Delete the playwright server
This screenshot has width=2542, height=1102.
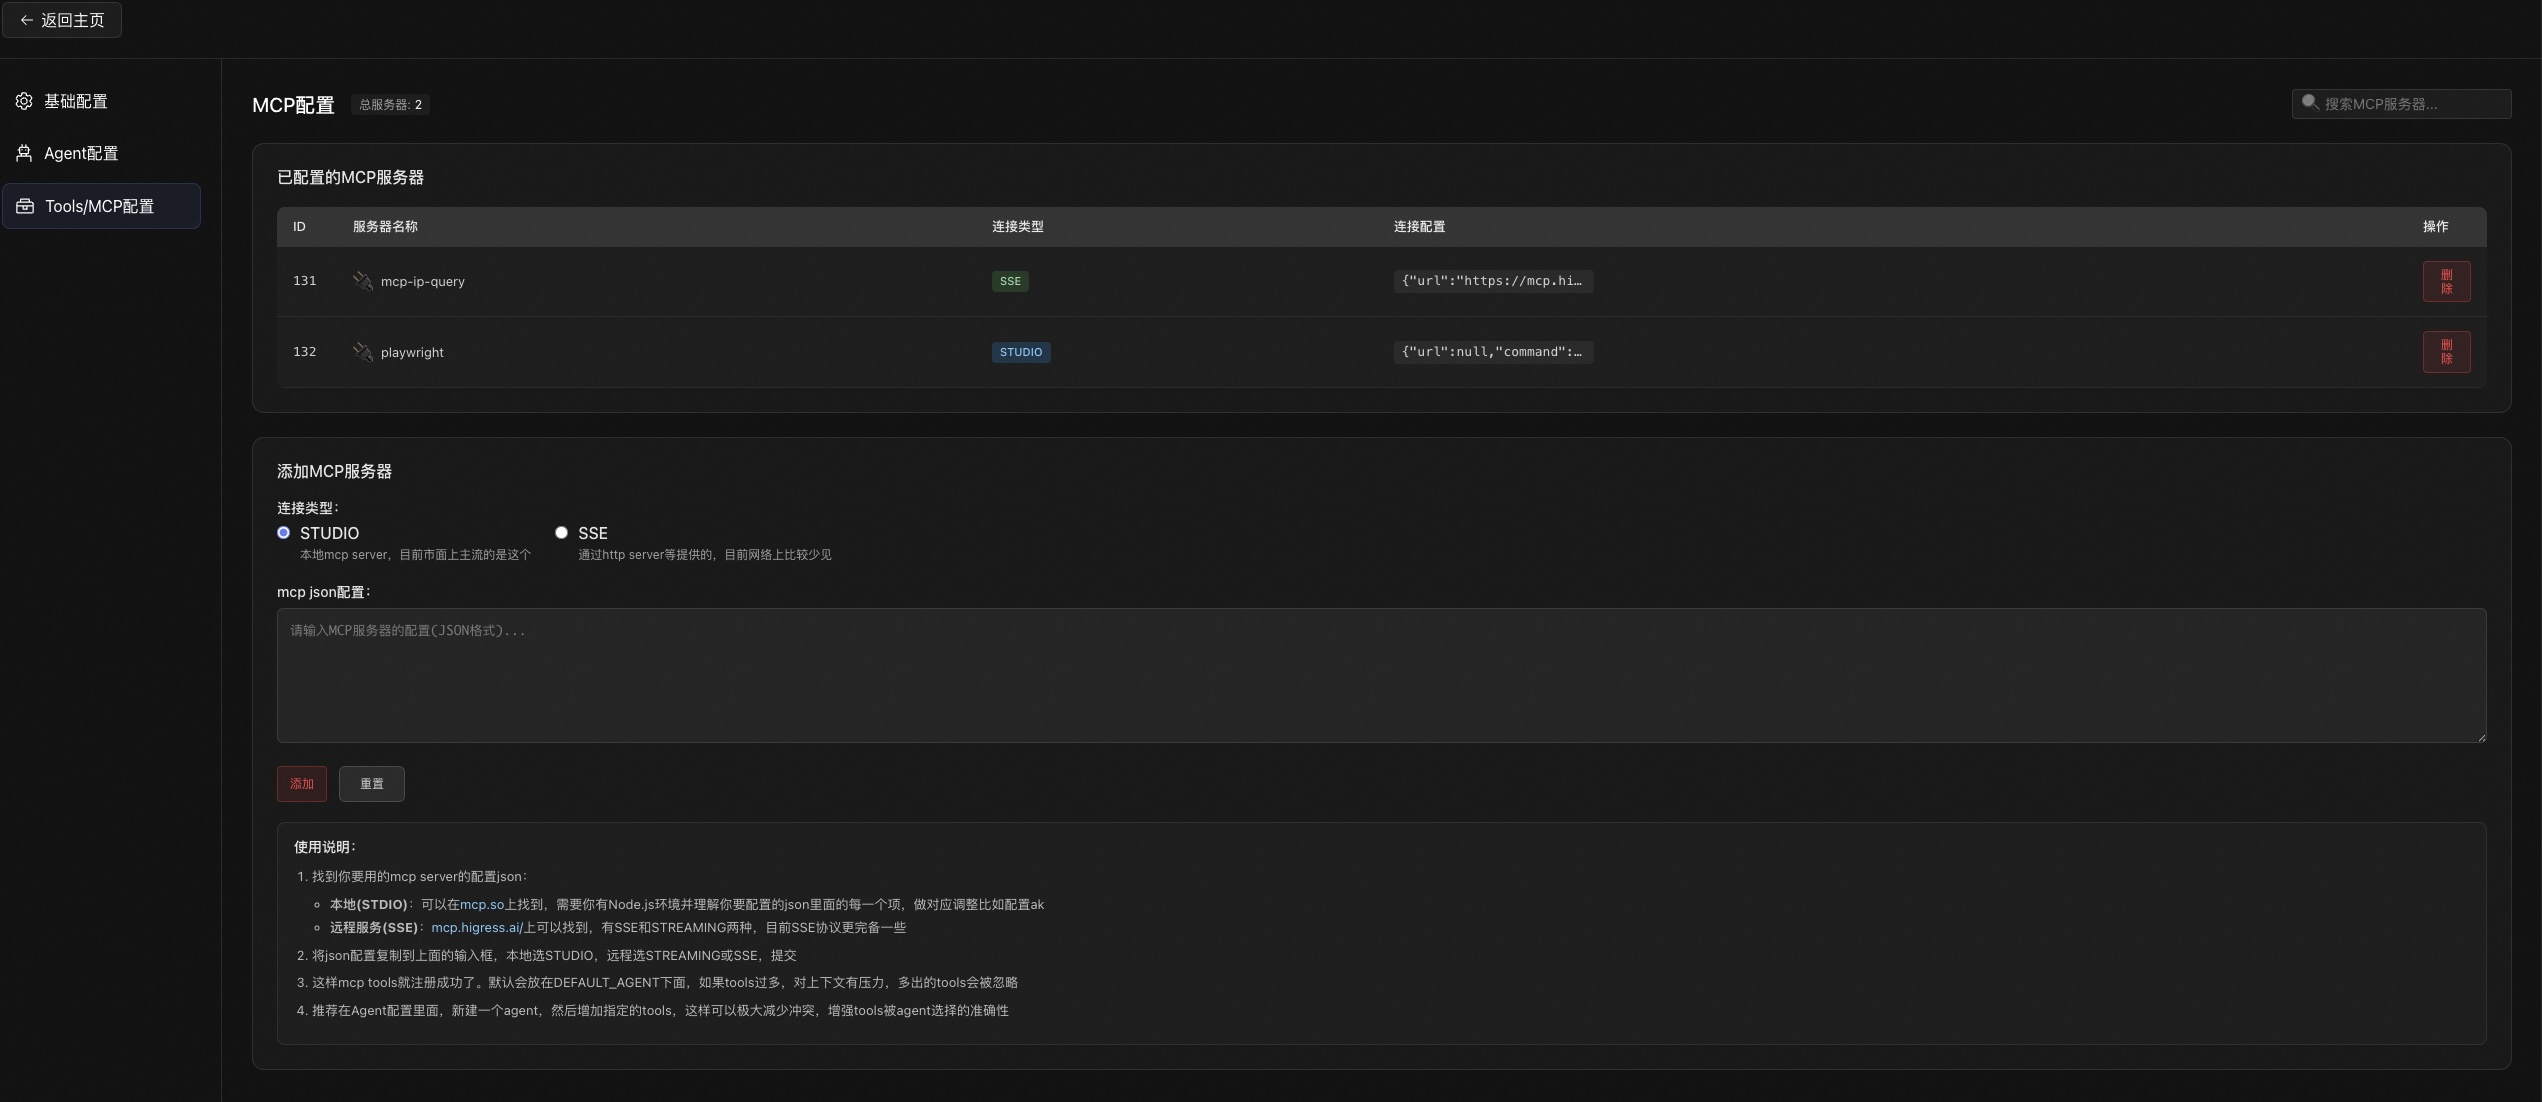[x=2445, y=352]
